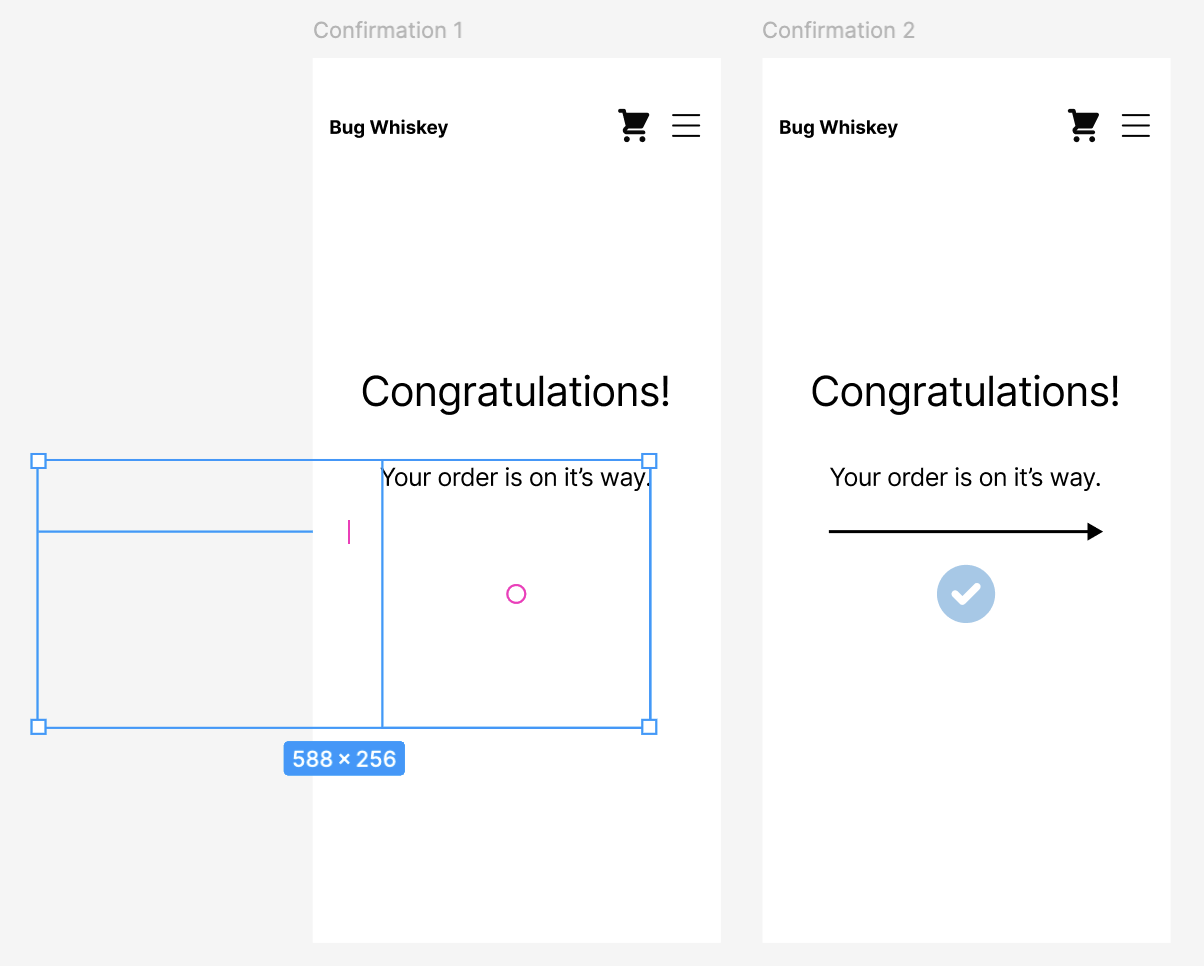Click the bottom-right selection resize handle
This screenshot has height=966, width=1204.
(649, 727)
